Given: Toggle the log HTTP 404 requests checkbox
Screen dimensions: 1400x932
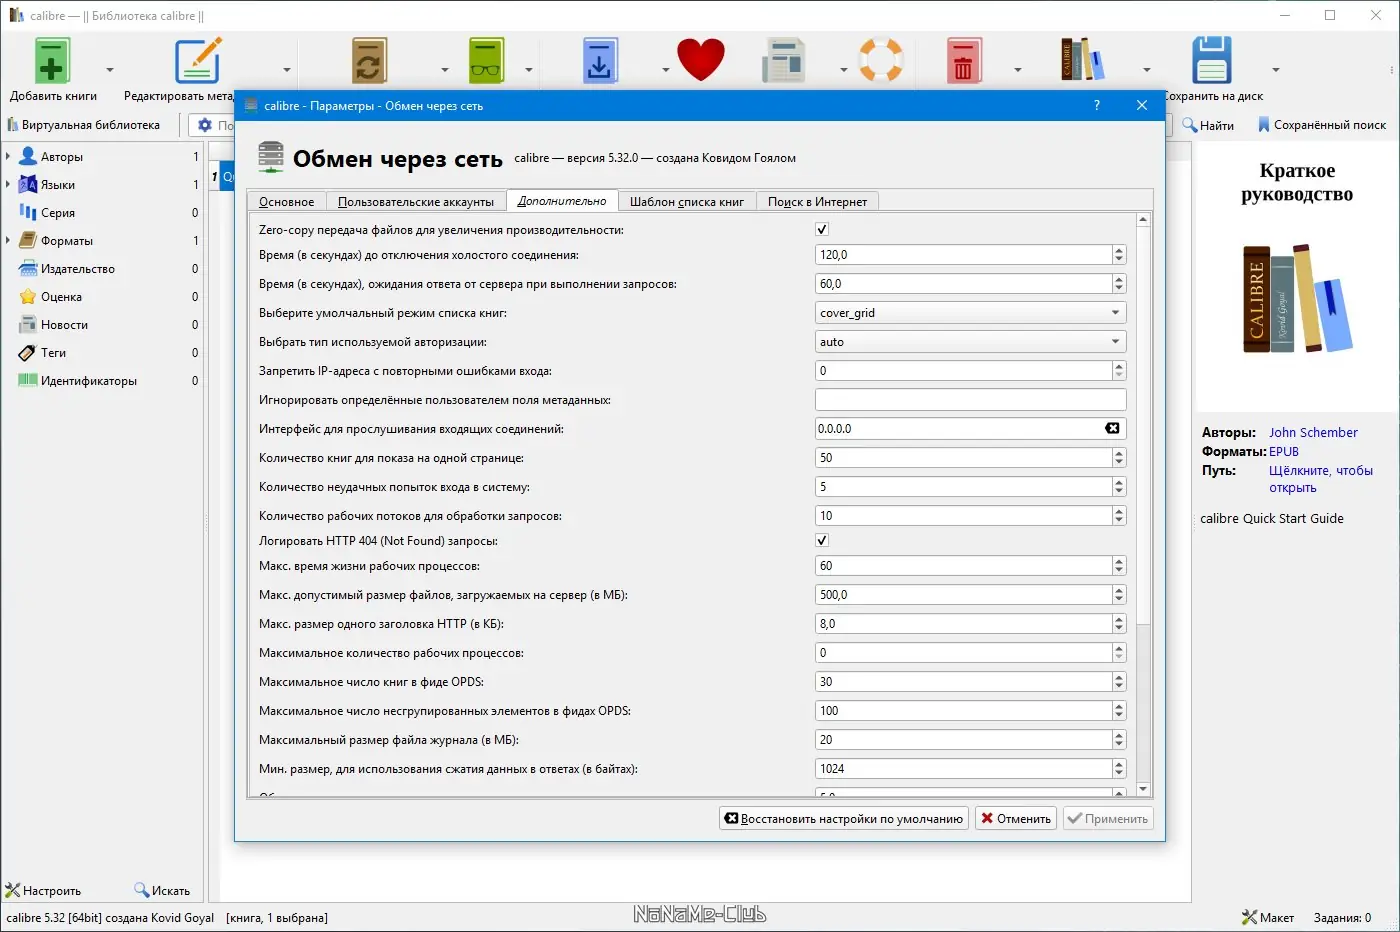Looking at the screenshot, I should [822, 540].
